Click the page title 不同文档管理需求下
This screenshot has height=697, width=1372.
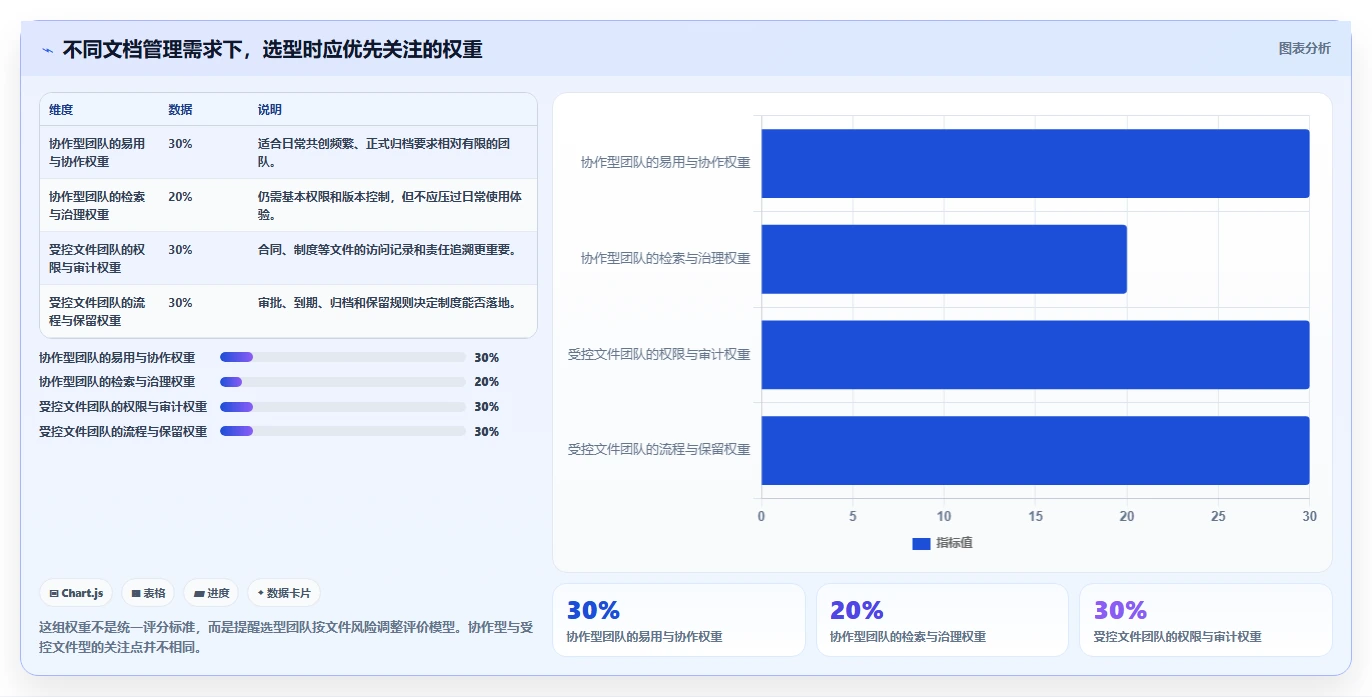(x=272, y=49)
